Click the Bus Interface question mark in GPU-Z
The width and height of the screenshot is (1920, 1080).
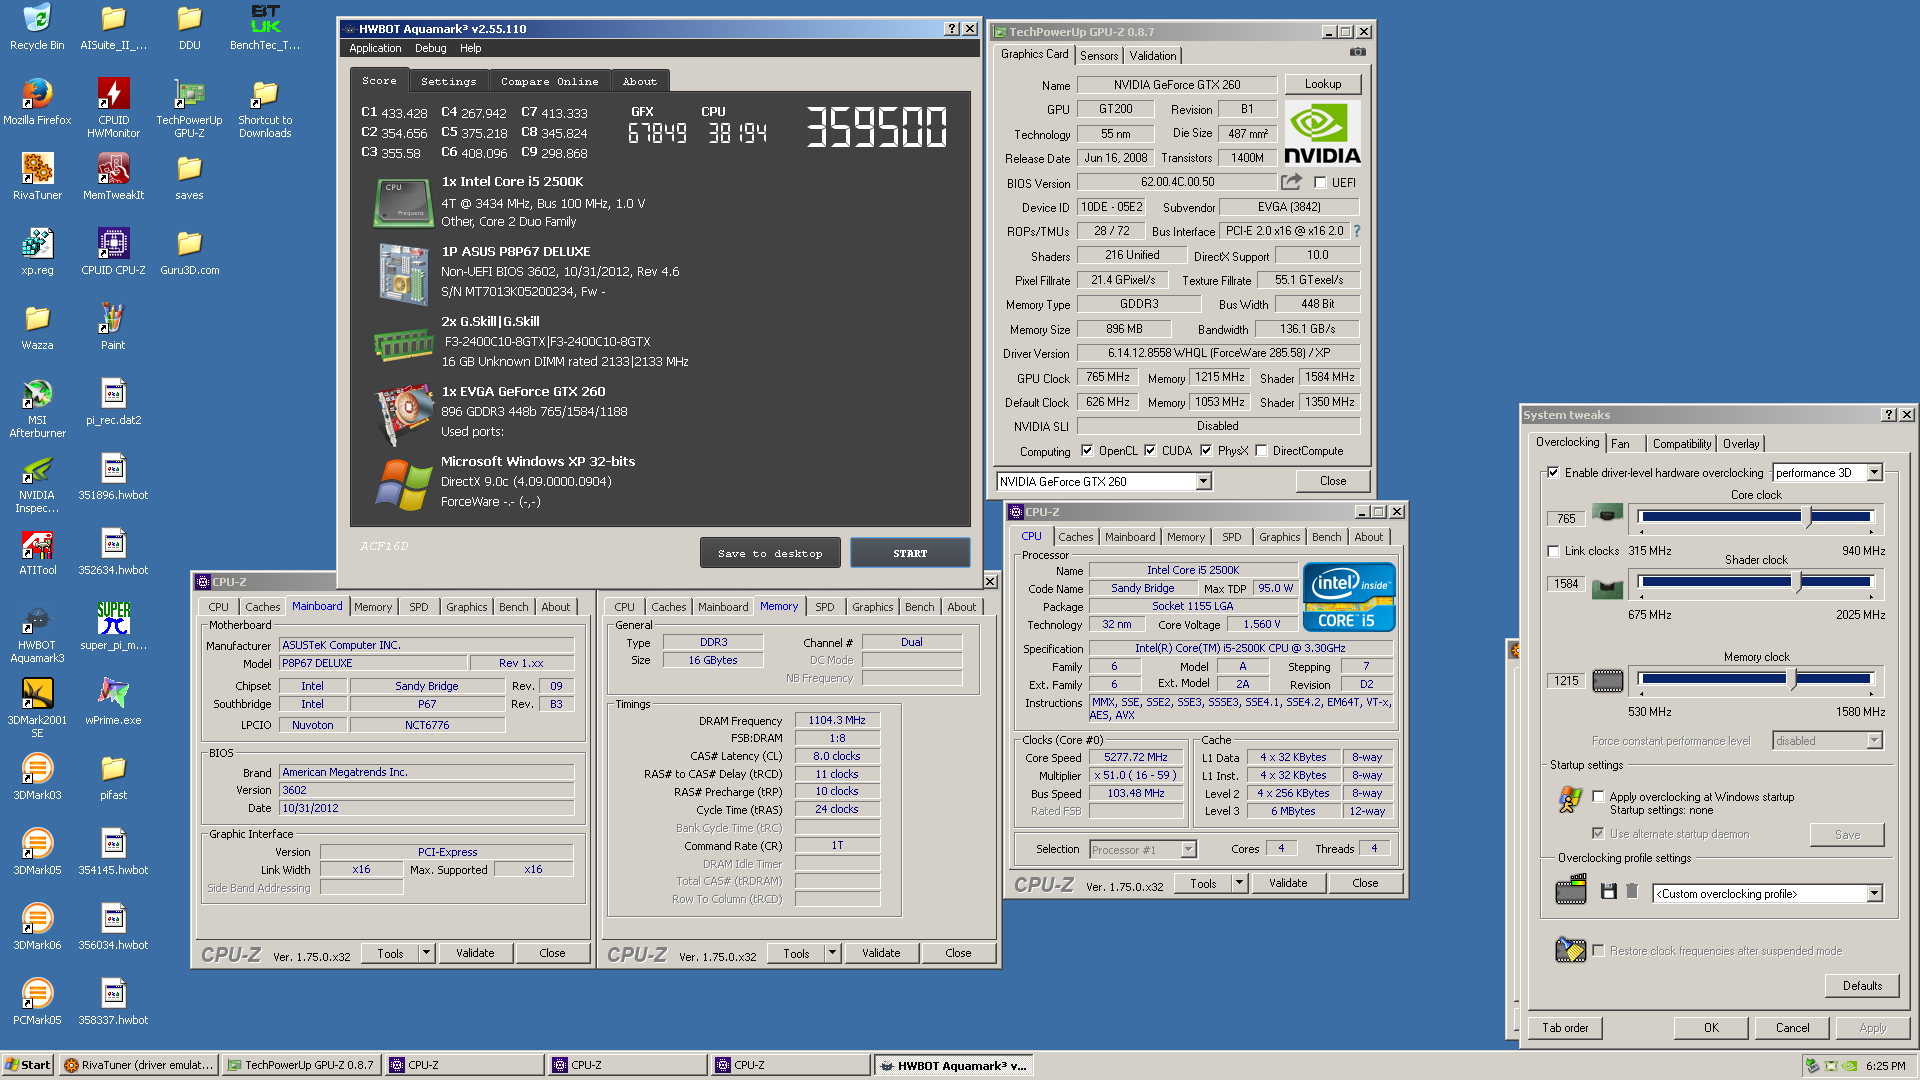pyautogui.click(x=1357, y=231)
